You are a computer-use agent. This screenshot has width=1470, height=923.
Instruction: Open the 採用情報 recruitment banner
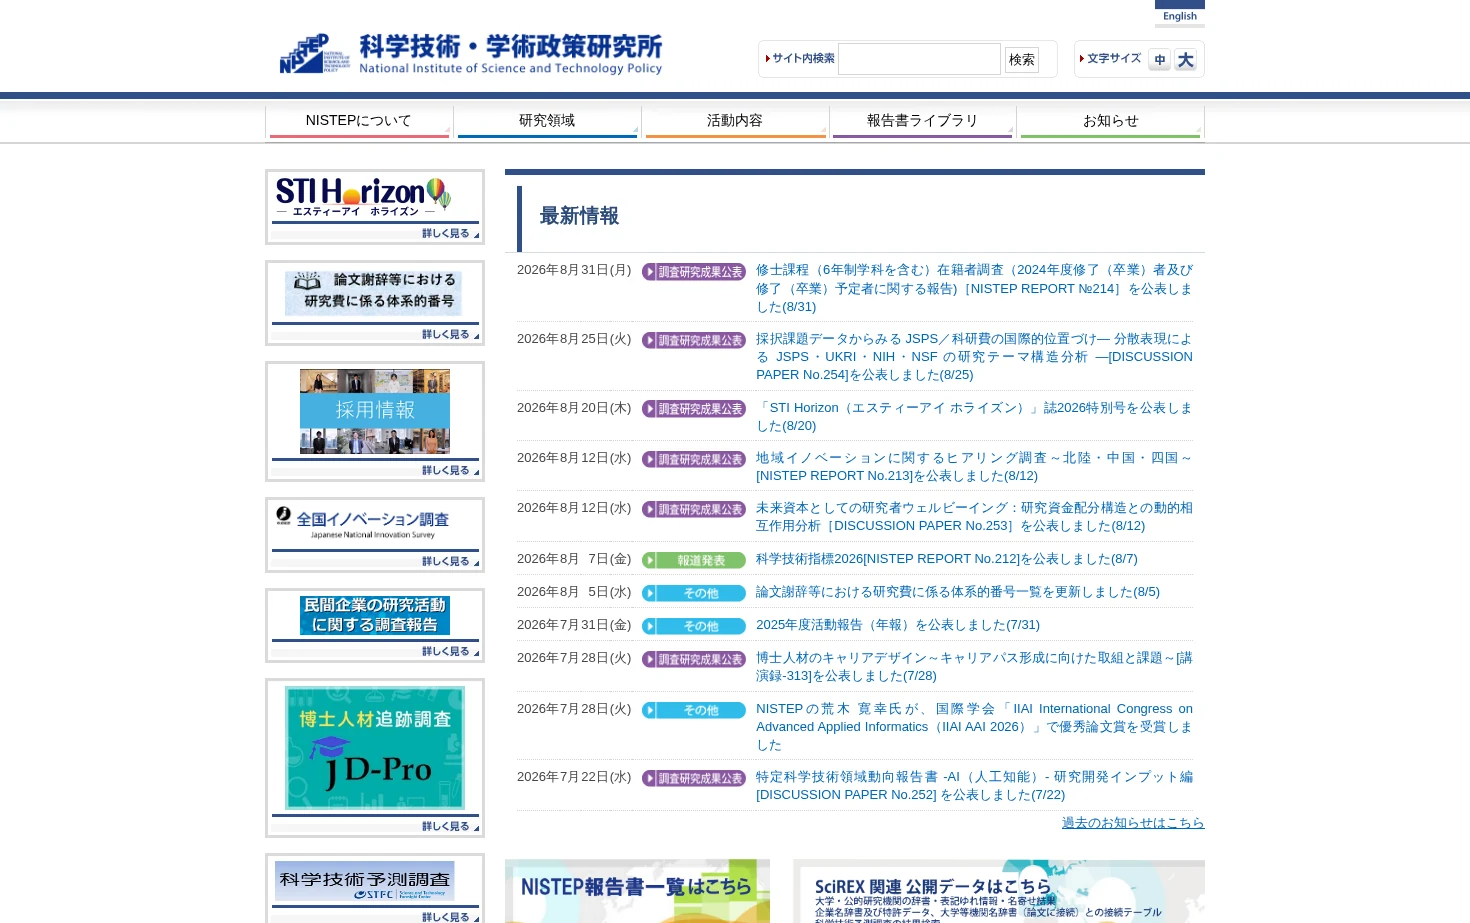(x=375, y=411)
